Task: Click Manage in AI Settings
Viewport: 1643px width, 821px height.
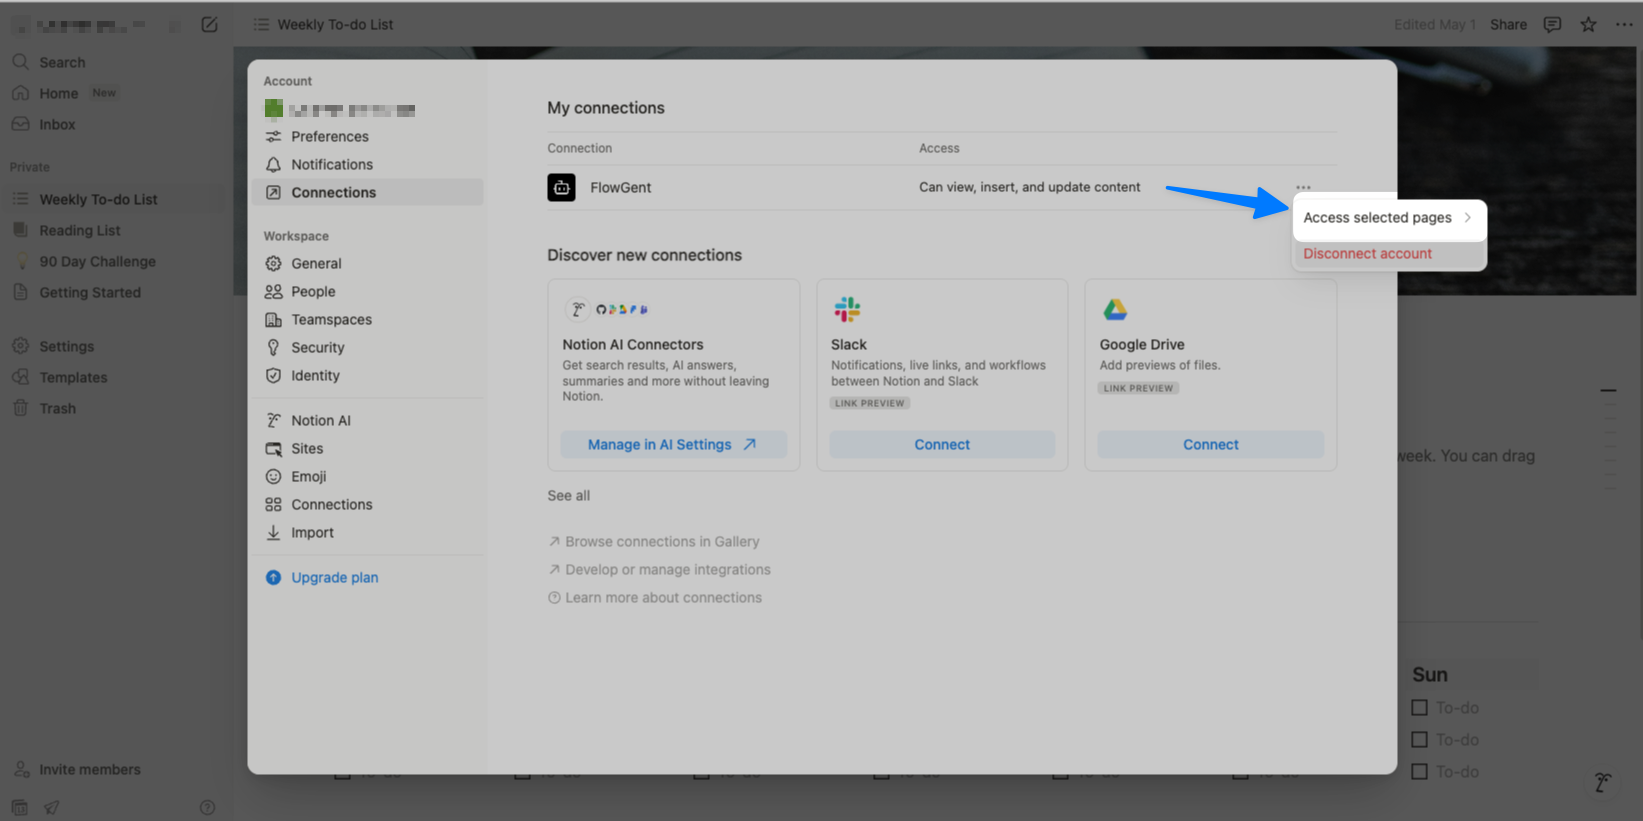Action: click(x=673, y=444)
